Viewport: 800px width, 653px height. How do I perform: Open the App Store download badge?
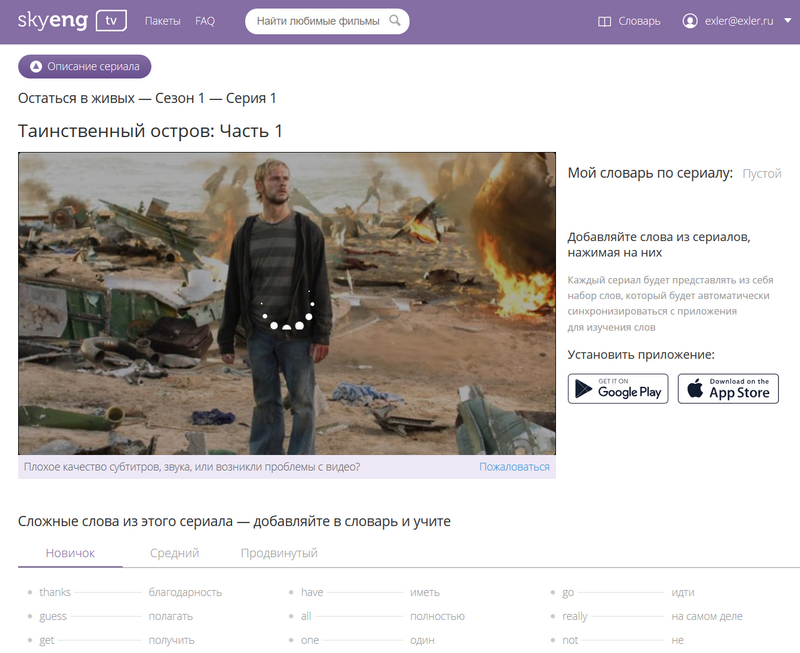[728, 389]
